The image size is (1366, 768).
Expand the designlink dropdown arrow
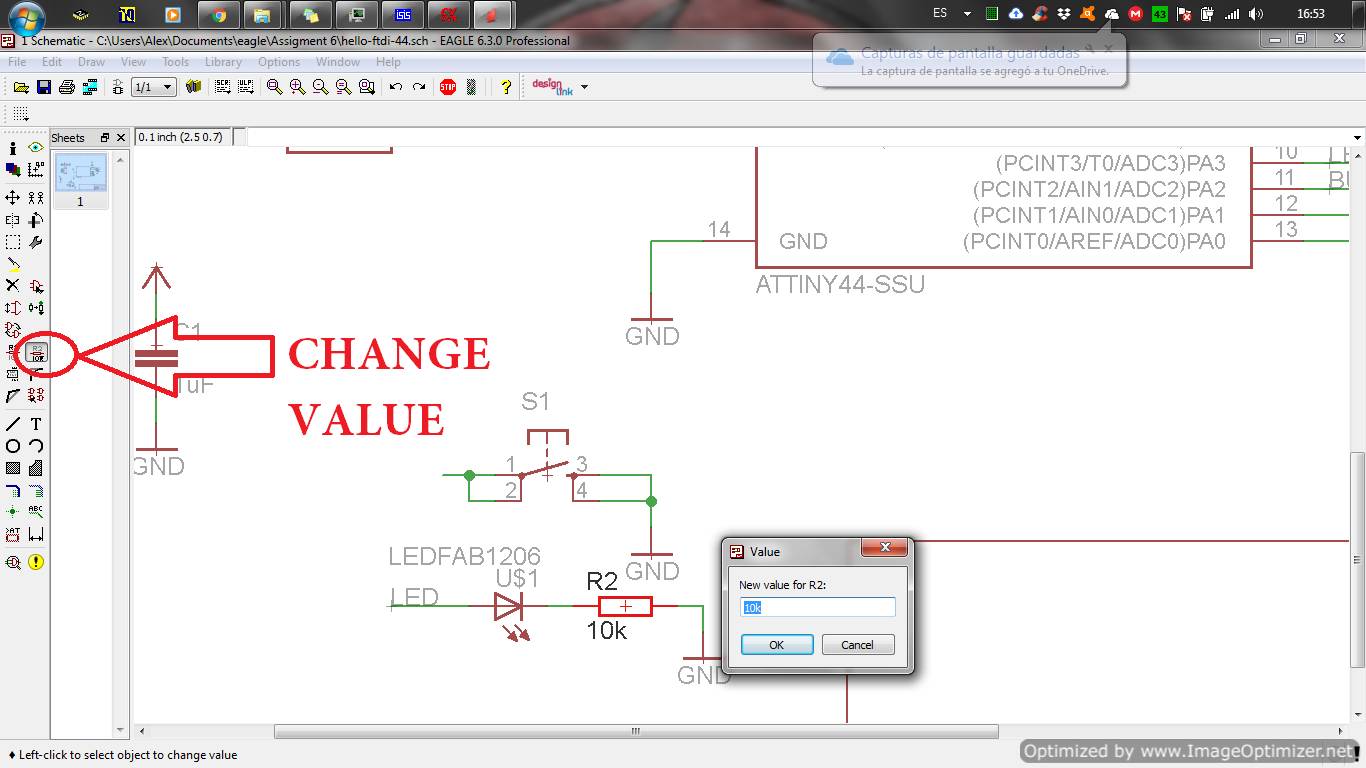click(584, 87)
